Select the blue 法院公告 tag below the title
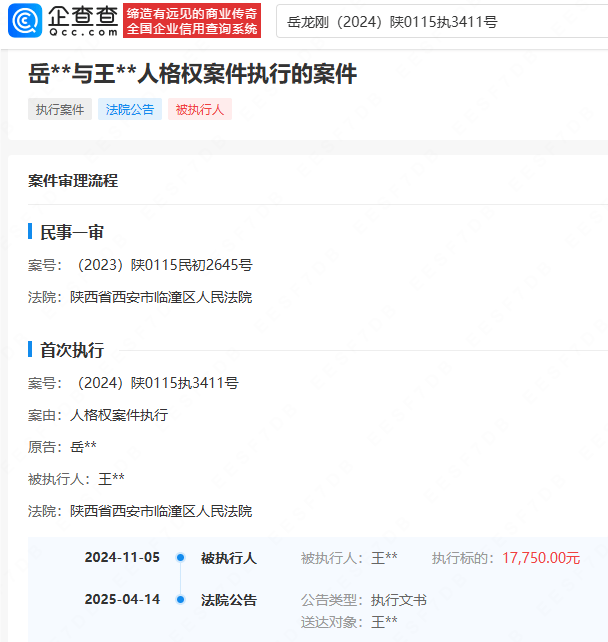This screenshot has width=608, height=642. pyautogui.click(x=130, y=110)
